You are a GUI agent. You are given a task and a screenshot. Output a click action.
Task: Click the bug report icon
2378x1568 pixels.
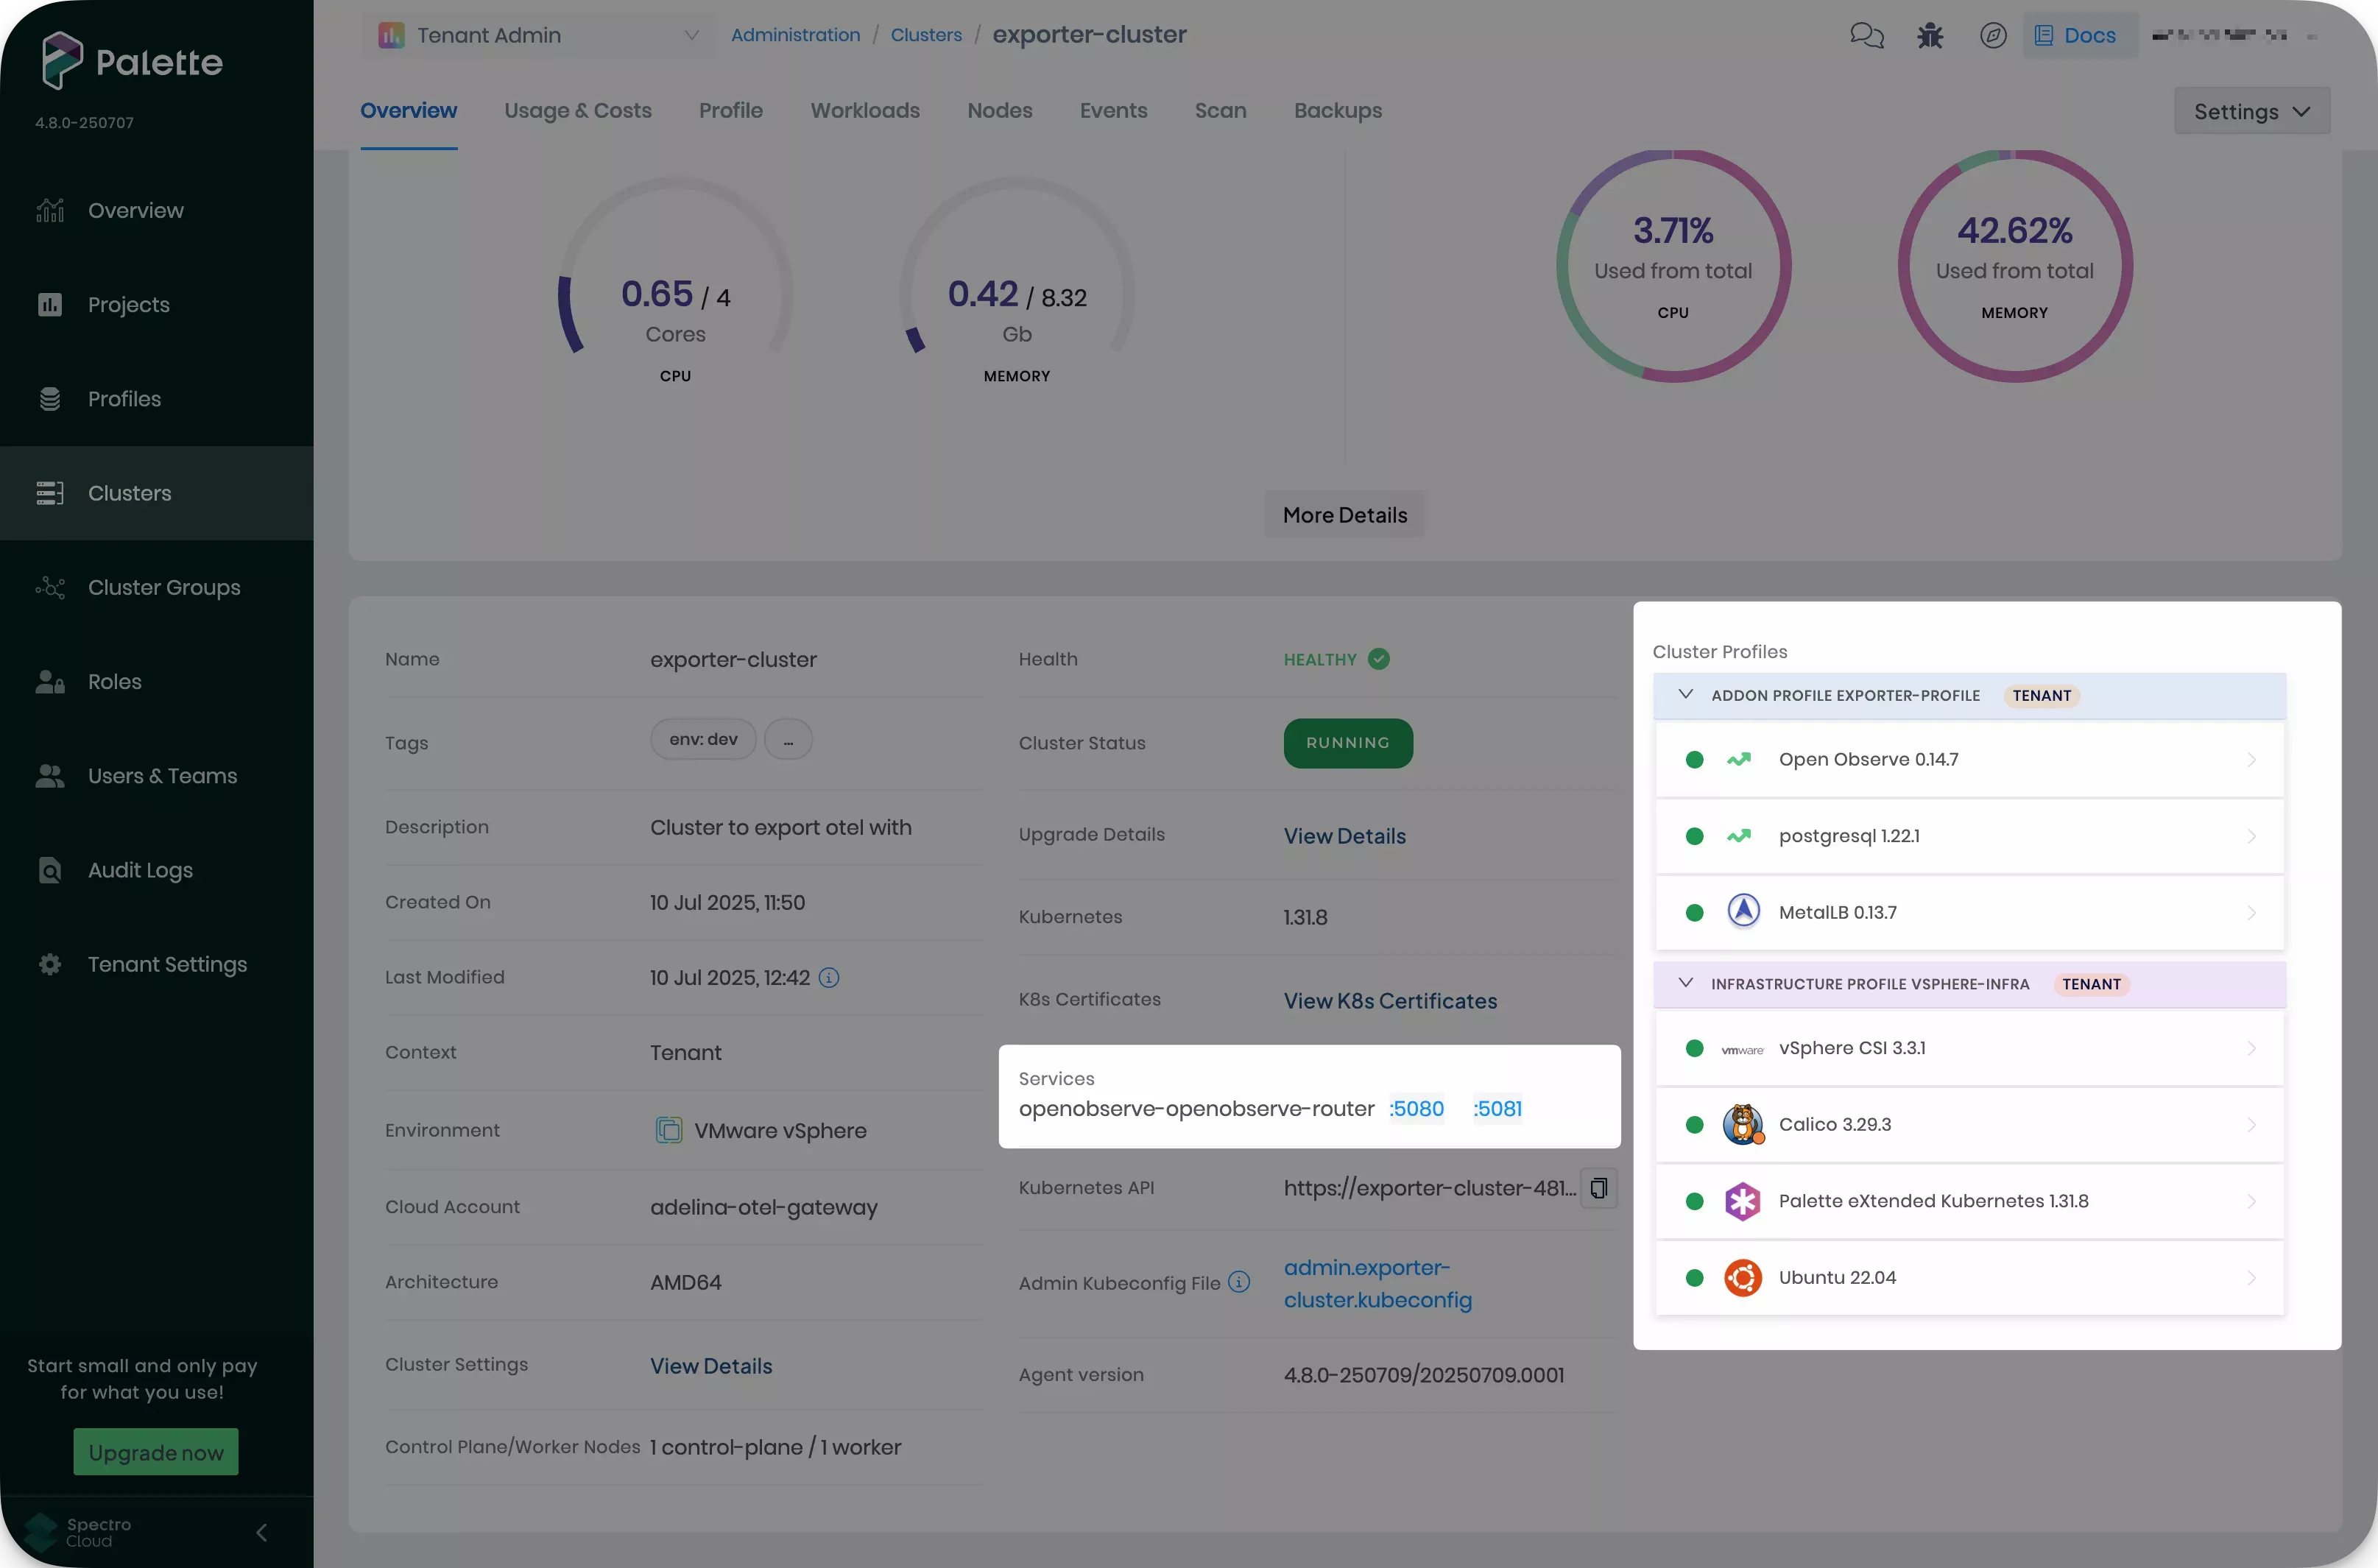(x=1930, y=36)
